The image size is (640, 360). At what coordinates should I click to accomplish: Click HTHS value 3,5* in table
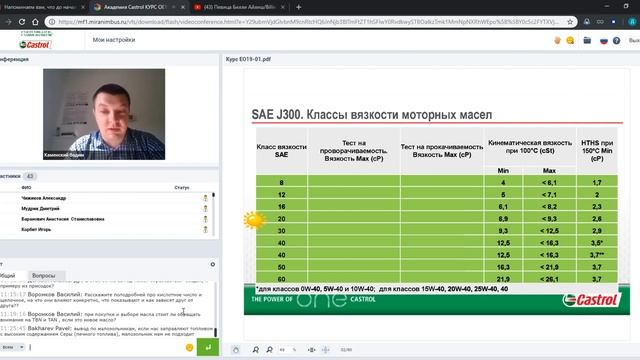click(597, 243)
